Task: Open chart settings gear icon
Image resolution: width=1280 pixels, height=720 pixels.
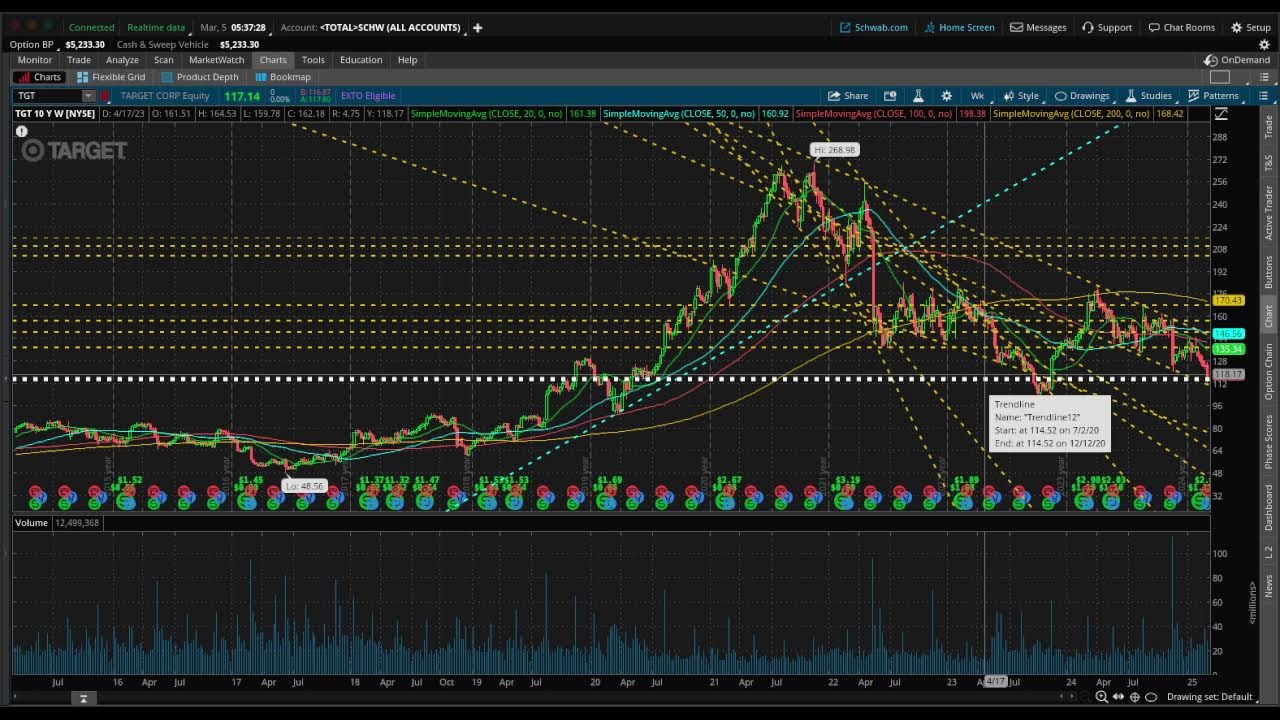Action: pos(946,96)
